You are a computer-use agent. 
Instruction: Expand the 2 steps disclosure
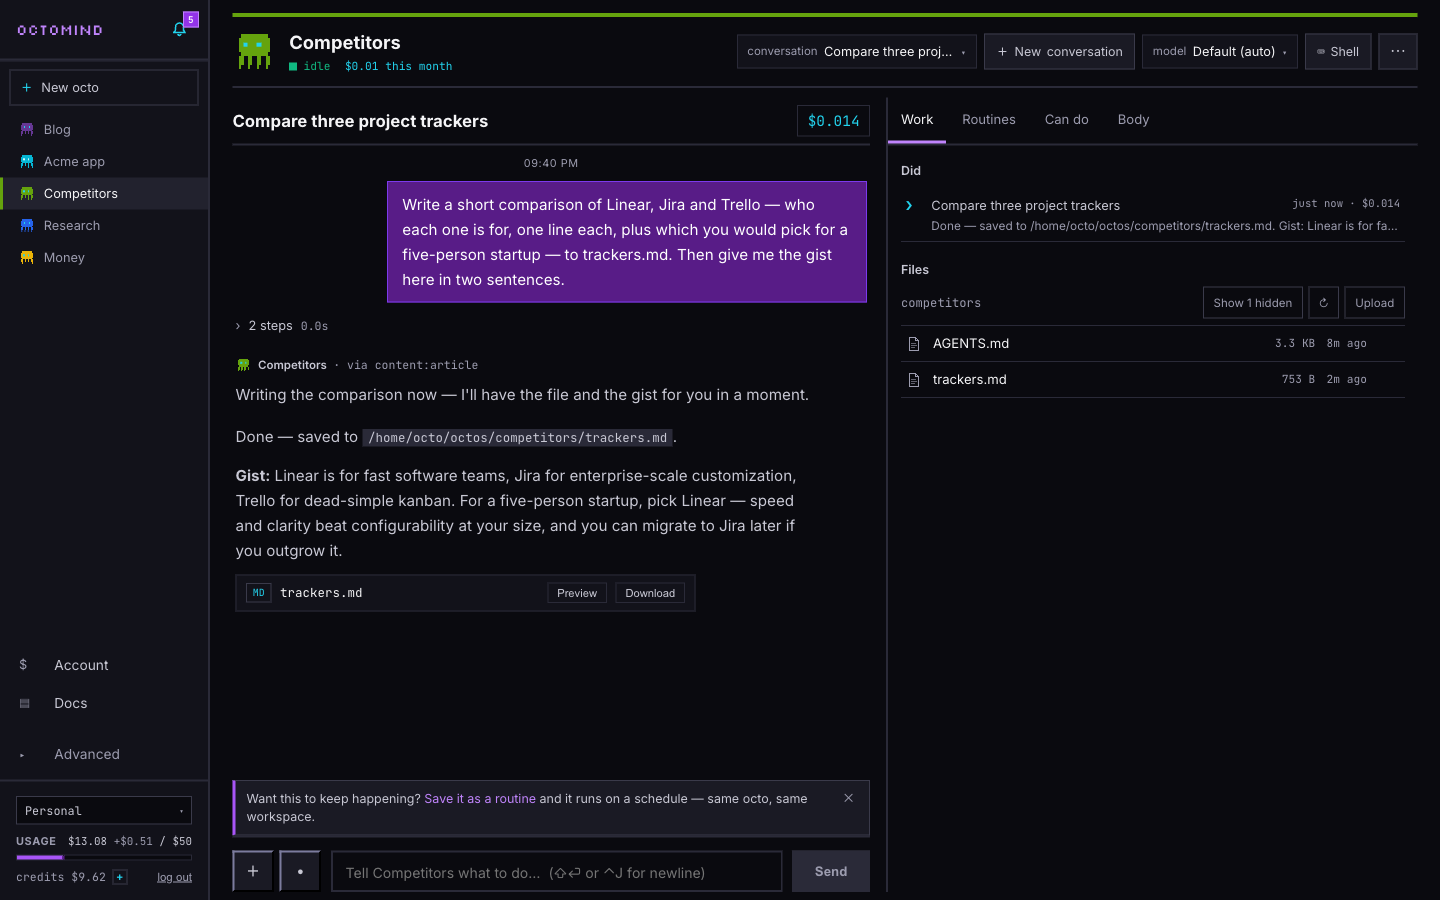pos(281,326)
